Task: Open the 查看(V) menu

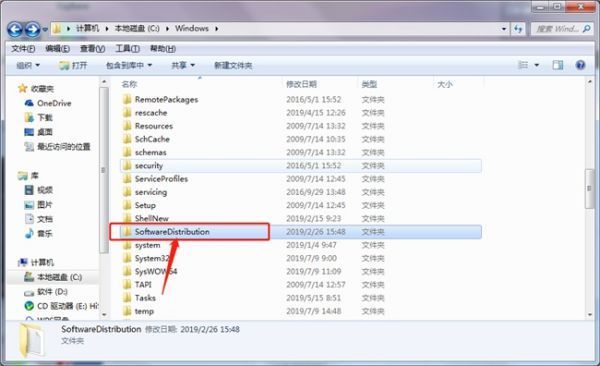Action: 93,49
